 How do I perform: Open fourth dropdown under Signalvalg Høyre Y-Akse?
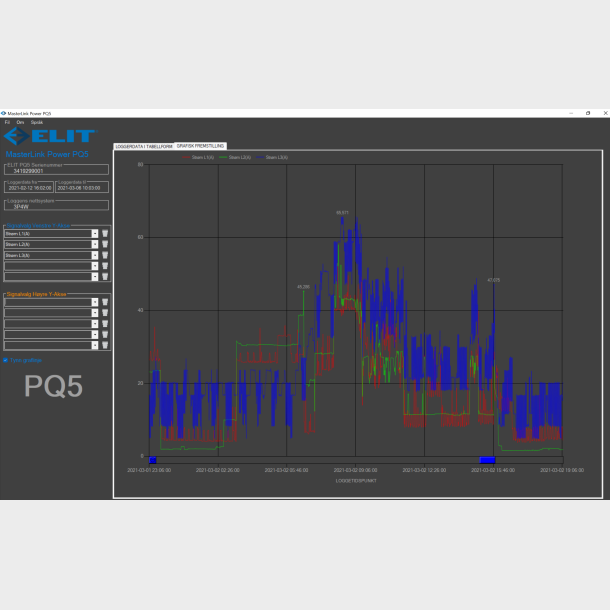(95, 335)
